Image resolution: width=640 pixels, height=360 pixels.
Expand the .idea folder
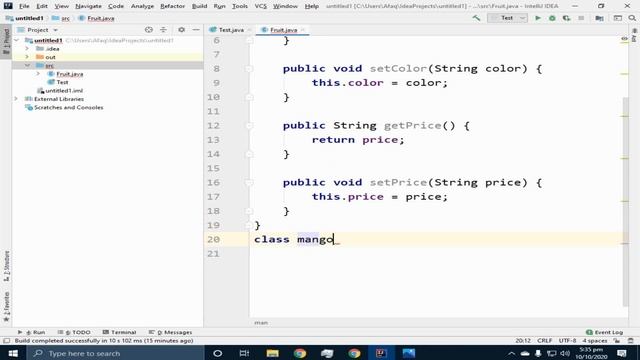tap(27, 49)
